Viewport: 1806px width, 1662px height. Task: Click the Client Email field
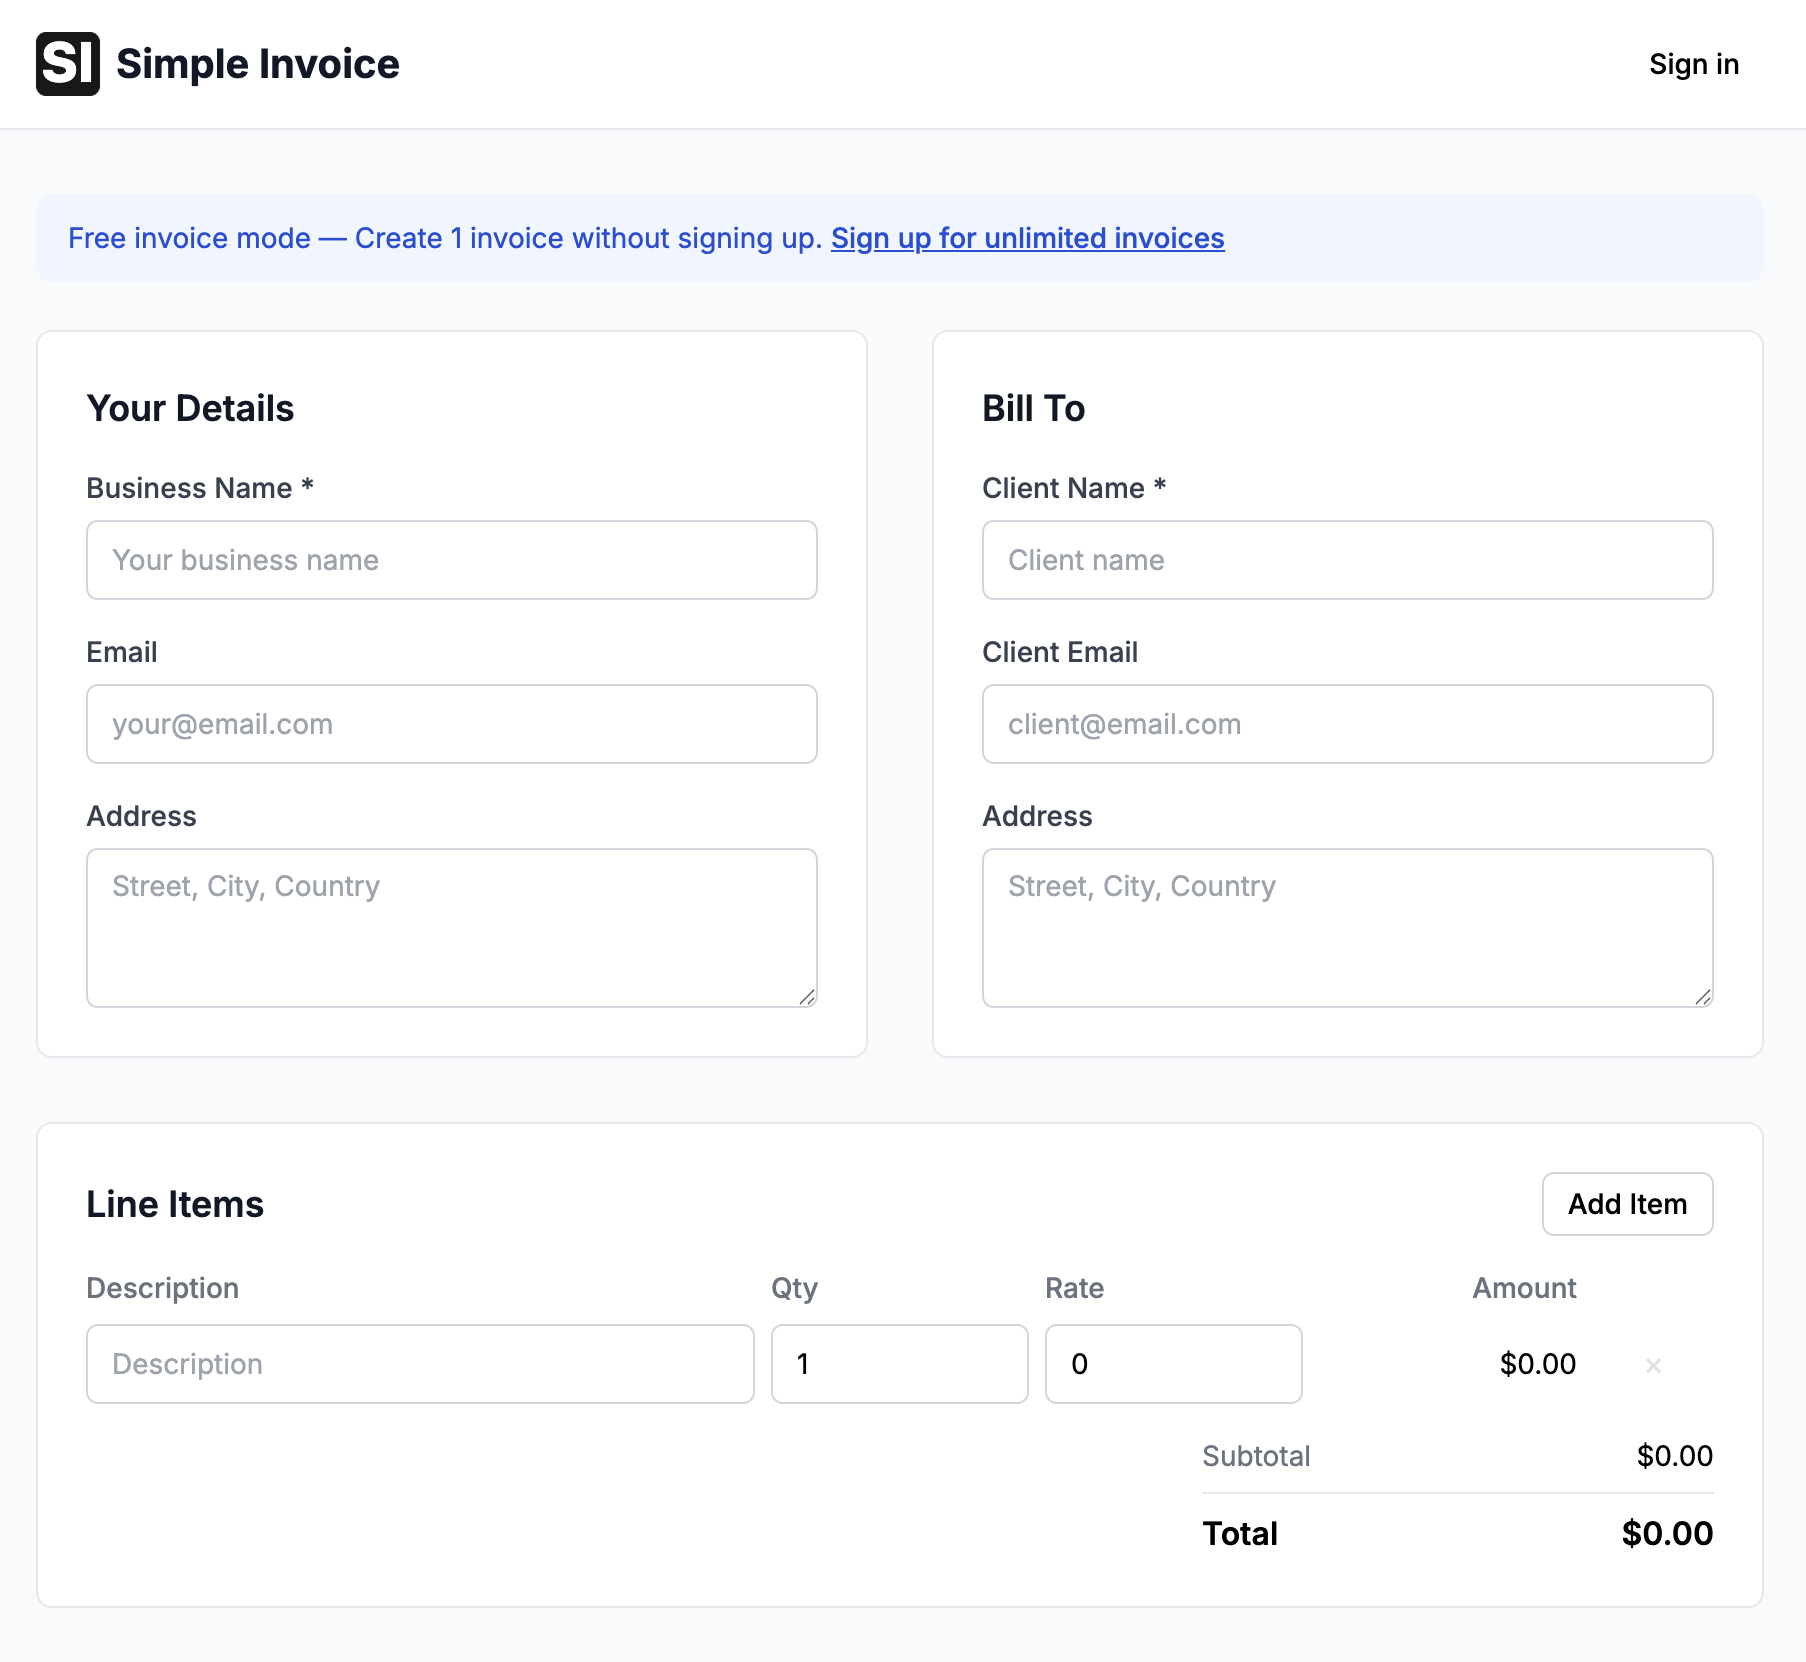(1347, 724)
